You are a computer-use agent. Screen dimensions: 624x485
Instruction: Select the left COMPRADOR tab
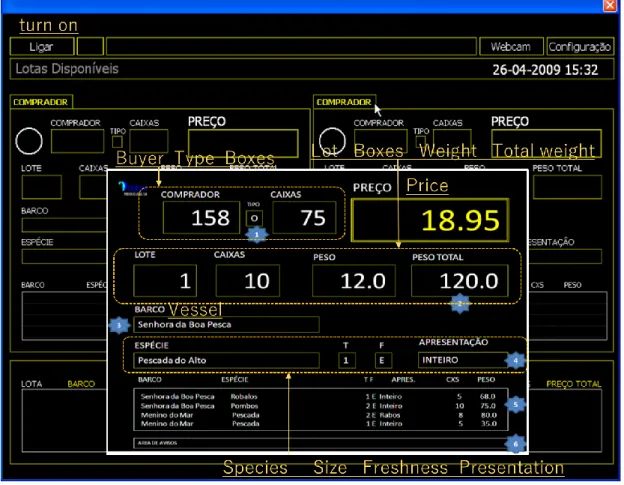pos(41,102)
